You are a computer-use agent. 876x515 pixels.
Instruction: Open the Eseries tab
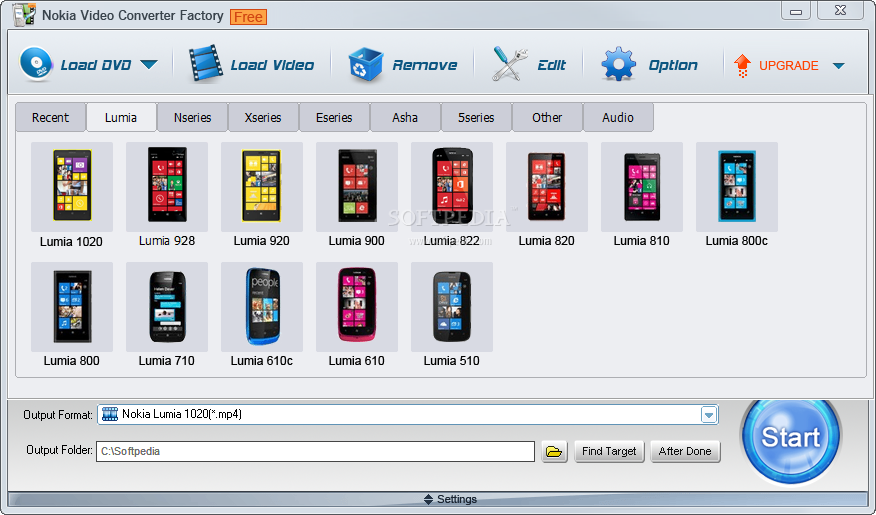[334, 117]
